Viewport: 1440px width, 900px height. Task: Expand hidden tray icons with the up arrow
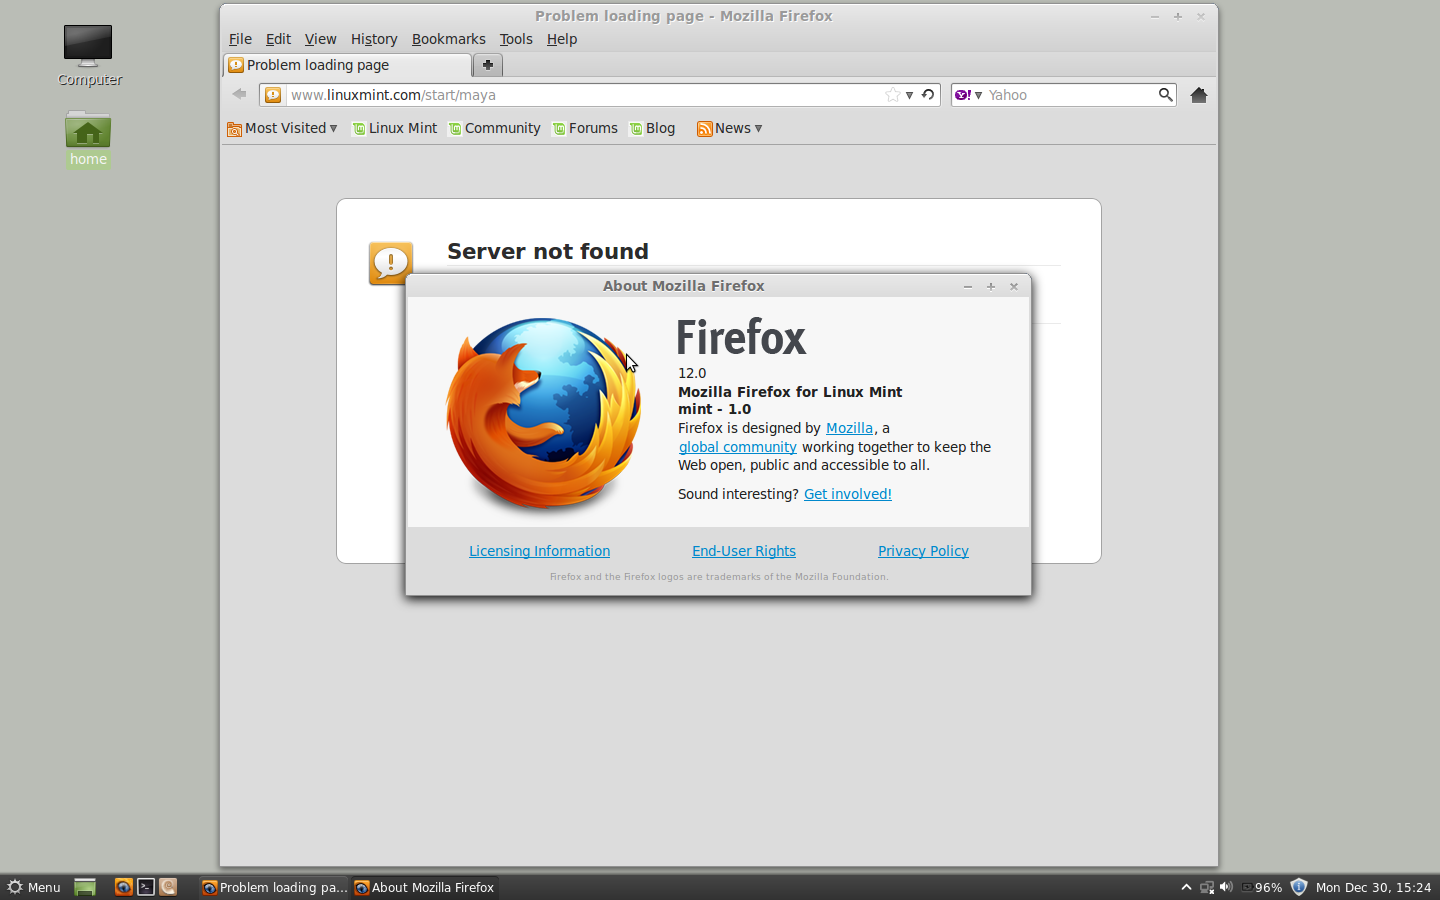click(1186, 887)
